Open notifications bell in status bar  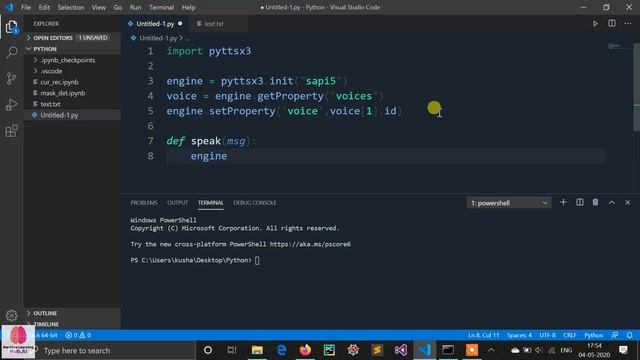click(x=629, y=335)
